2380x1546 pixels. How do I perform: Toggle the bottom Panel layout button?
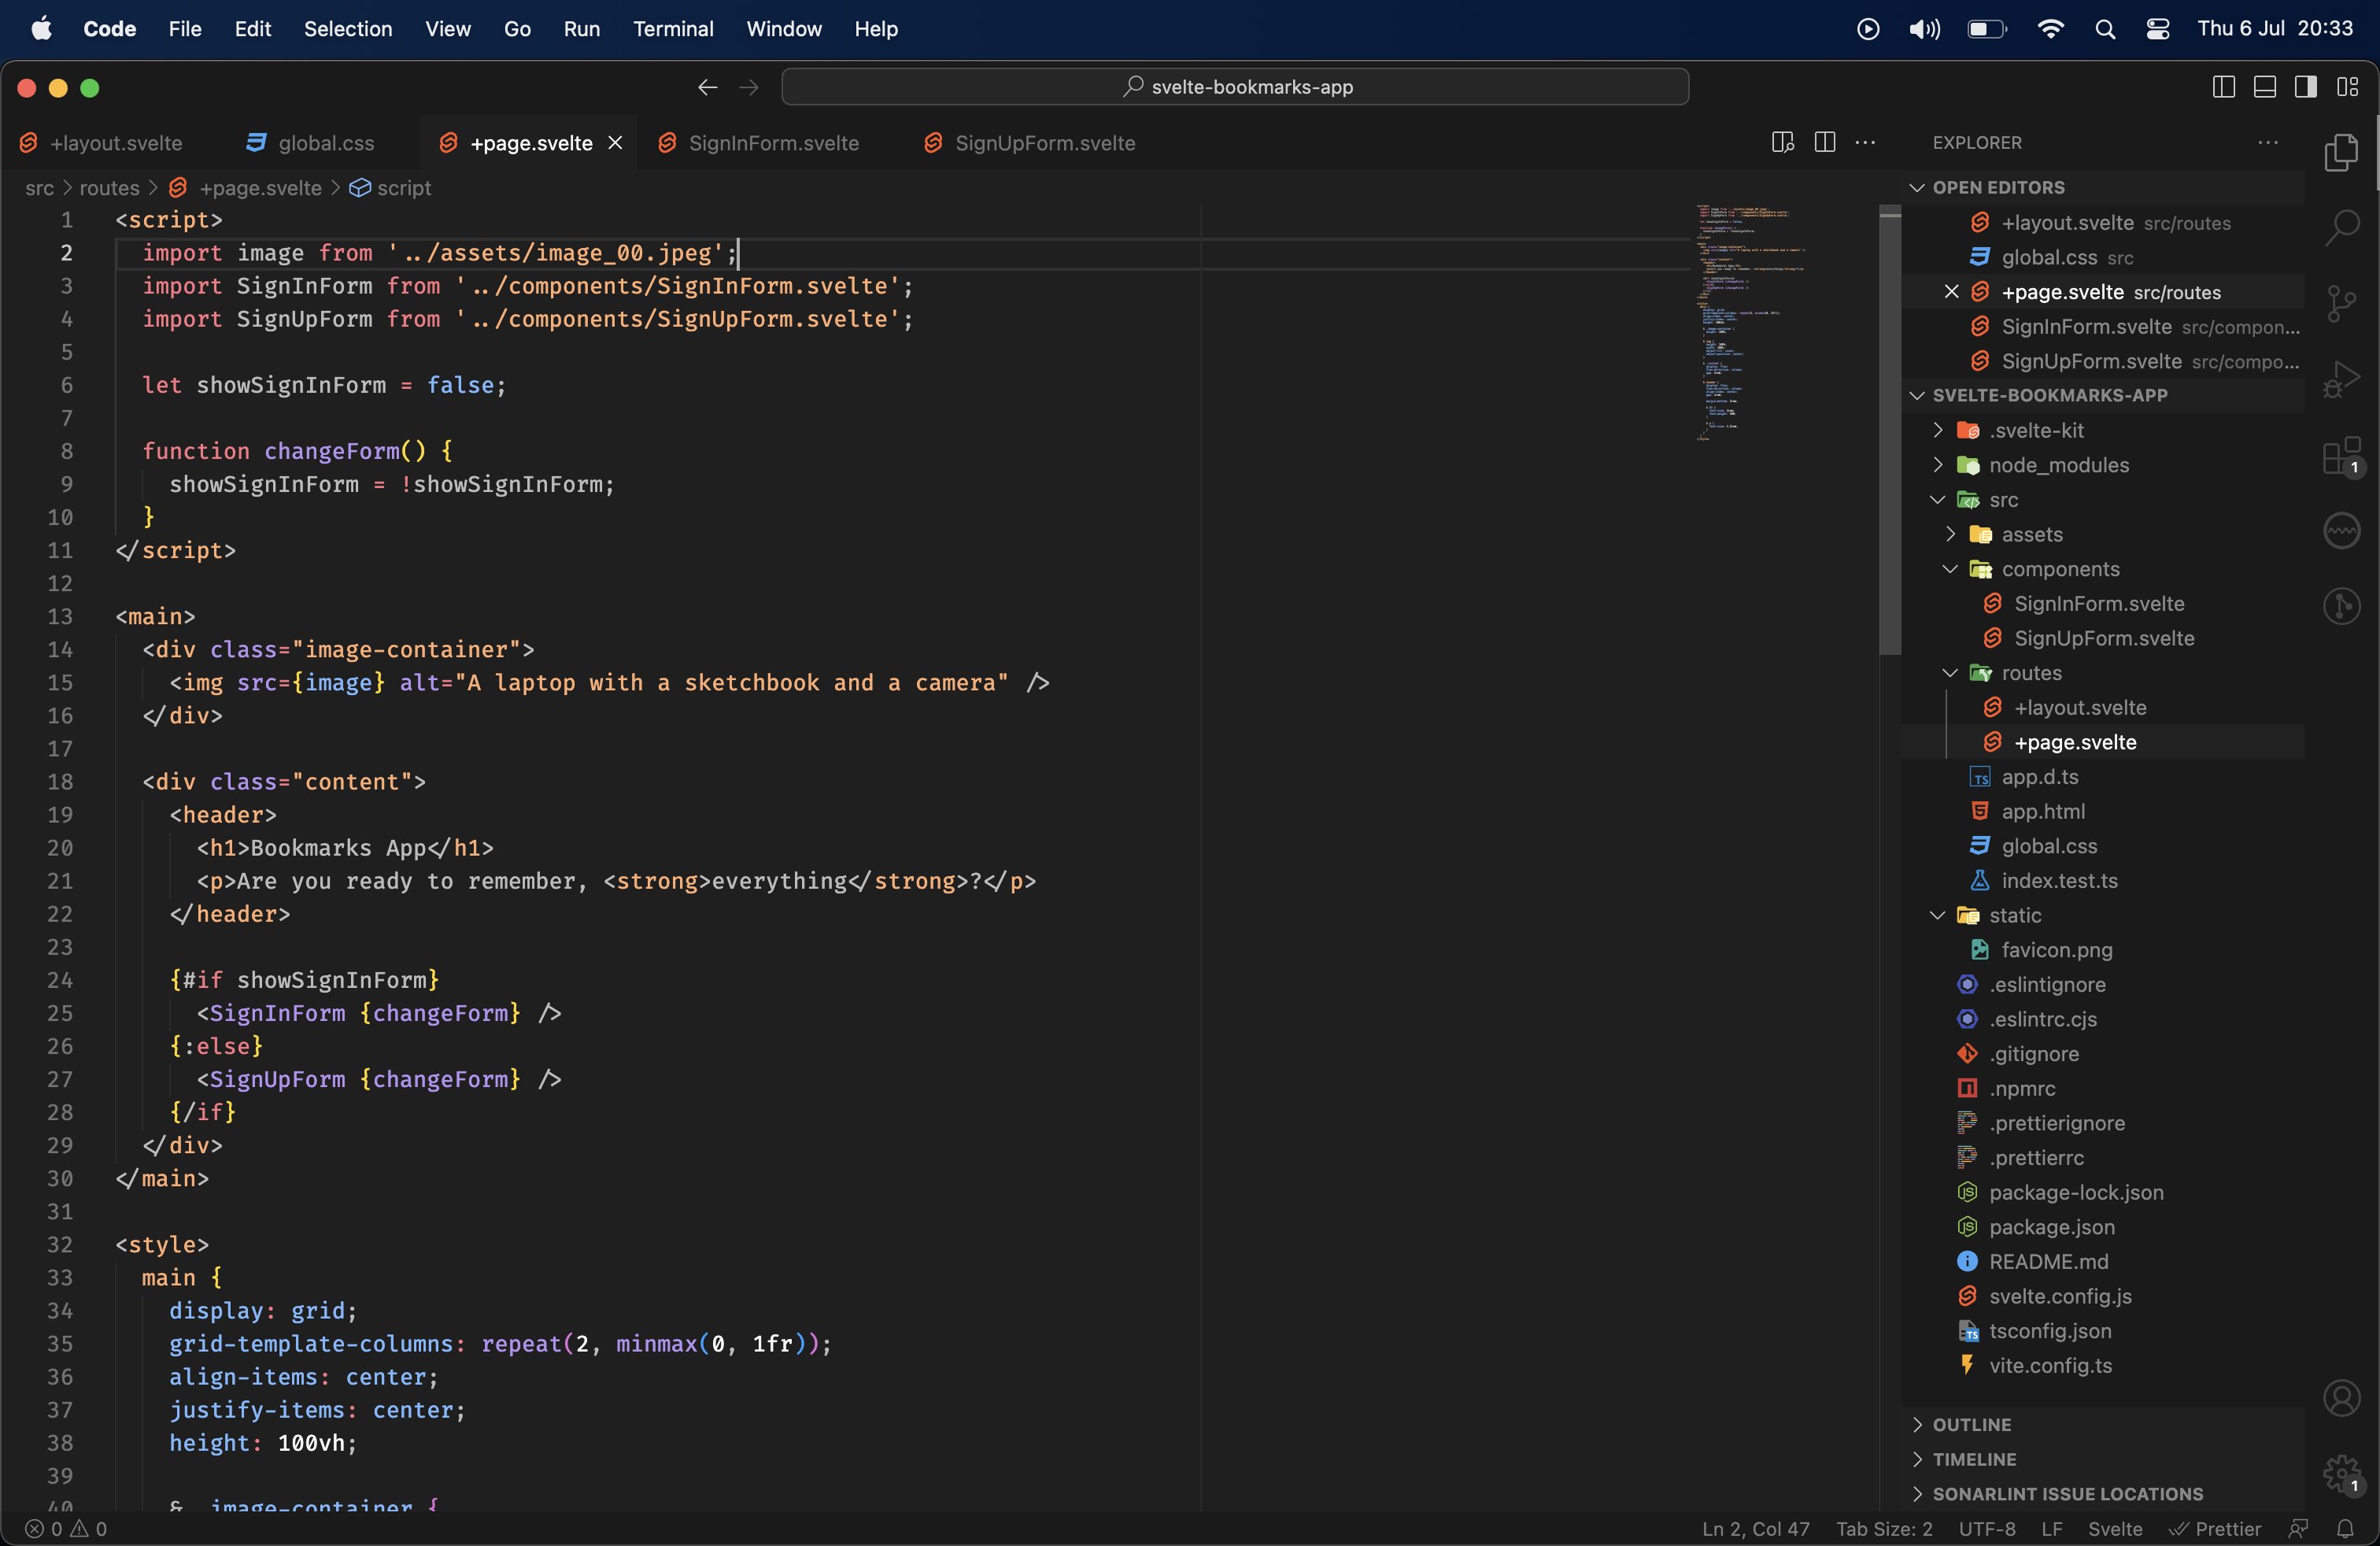click(x=2264, y=87)
